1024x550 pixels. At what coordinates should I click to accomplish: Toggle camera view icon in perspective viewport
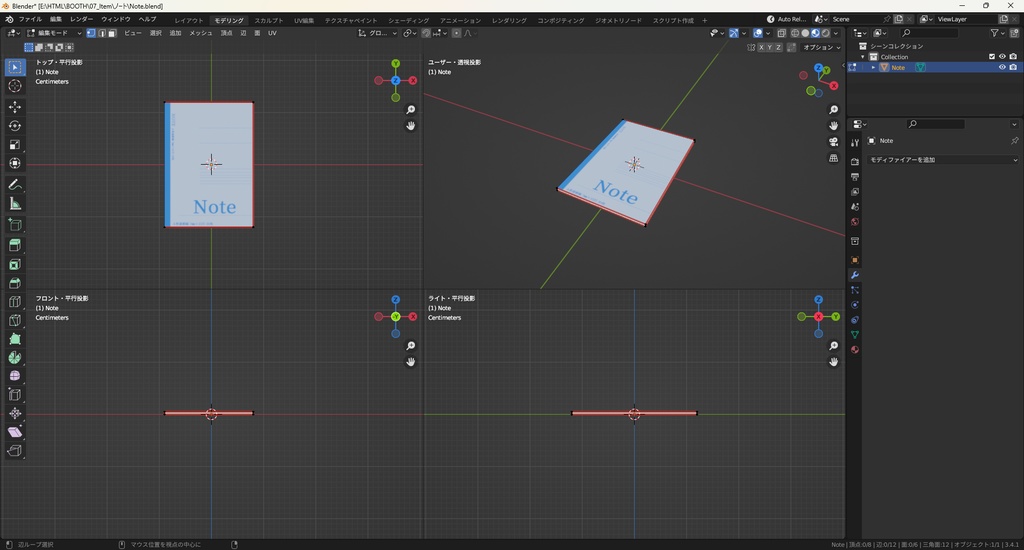click(x=834, y=142)
